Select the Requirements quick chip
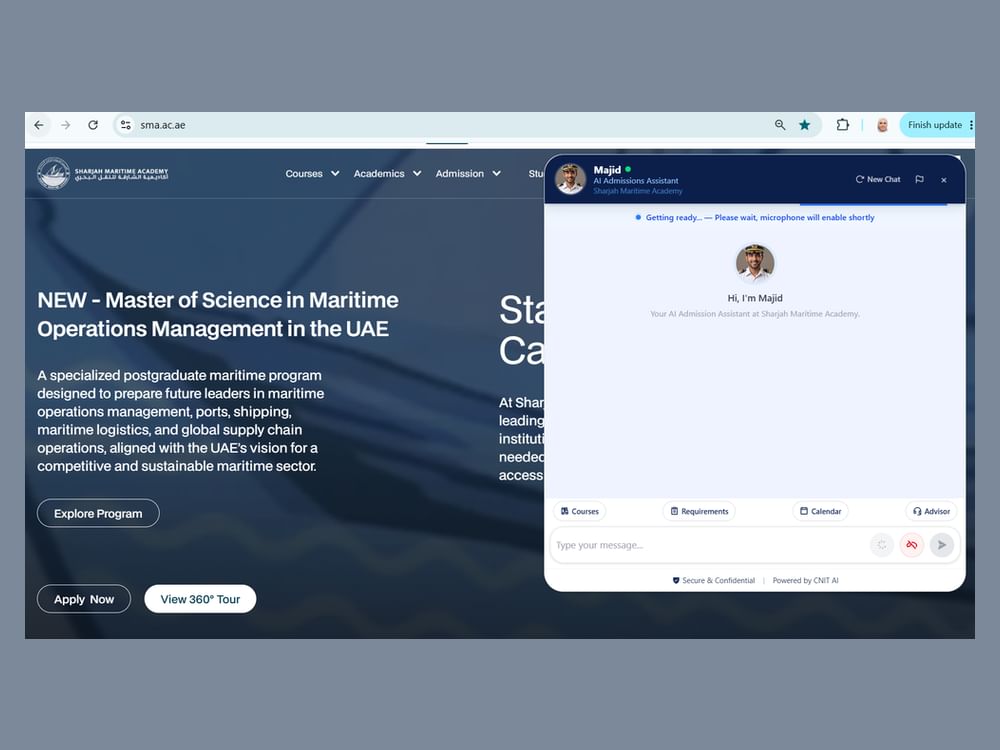This screenshot has width=1000, height=750. click(699, 511)
